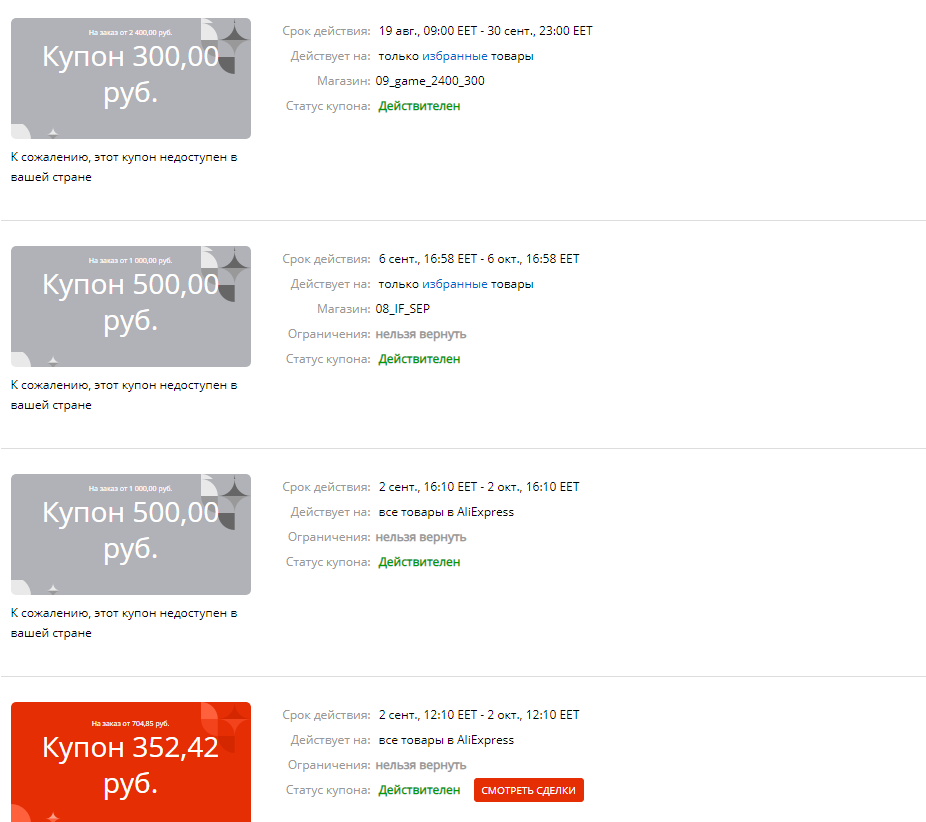
Task: Click На заказ от 2 400,00 руб. label
Action: 131,32
